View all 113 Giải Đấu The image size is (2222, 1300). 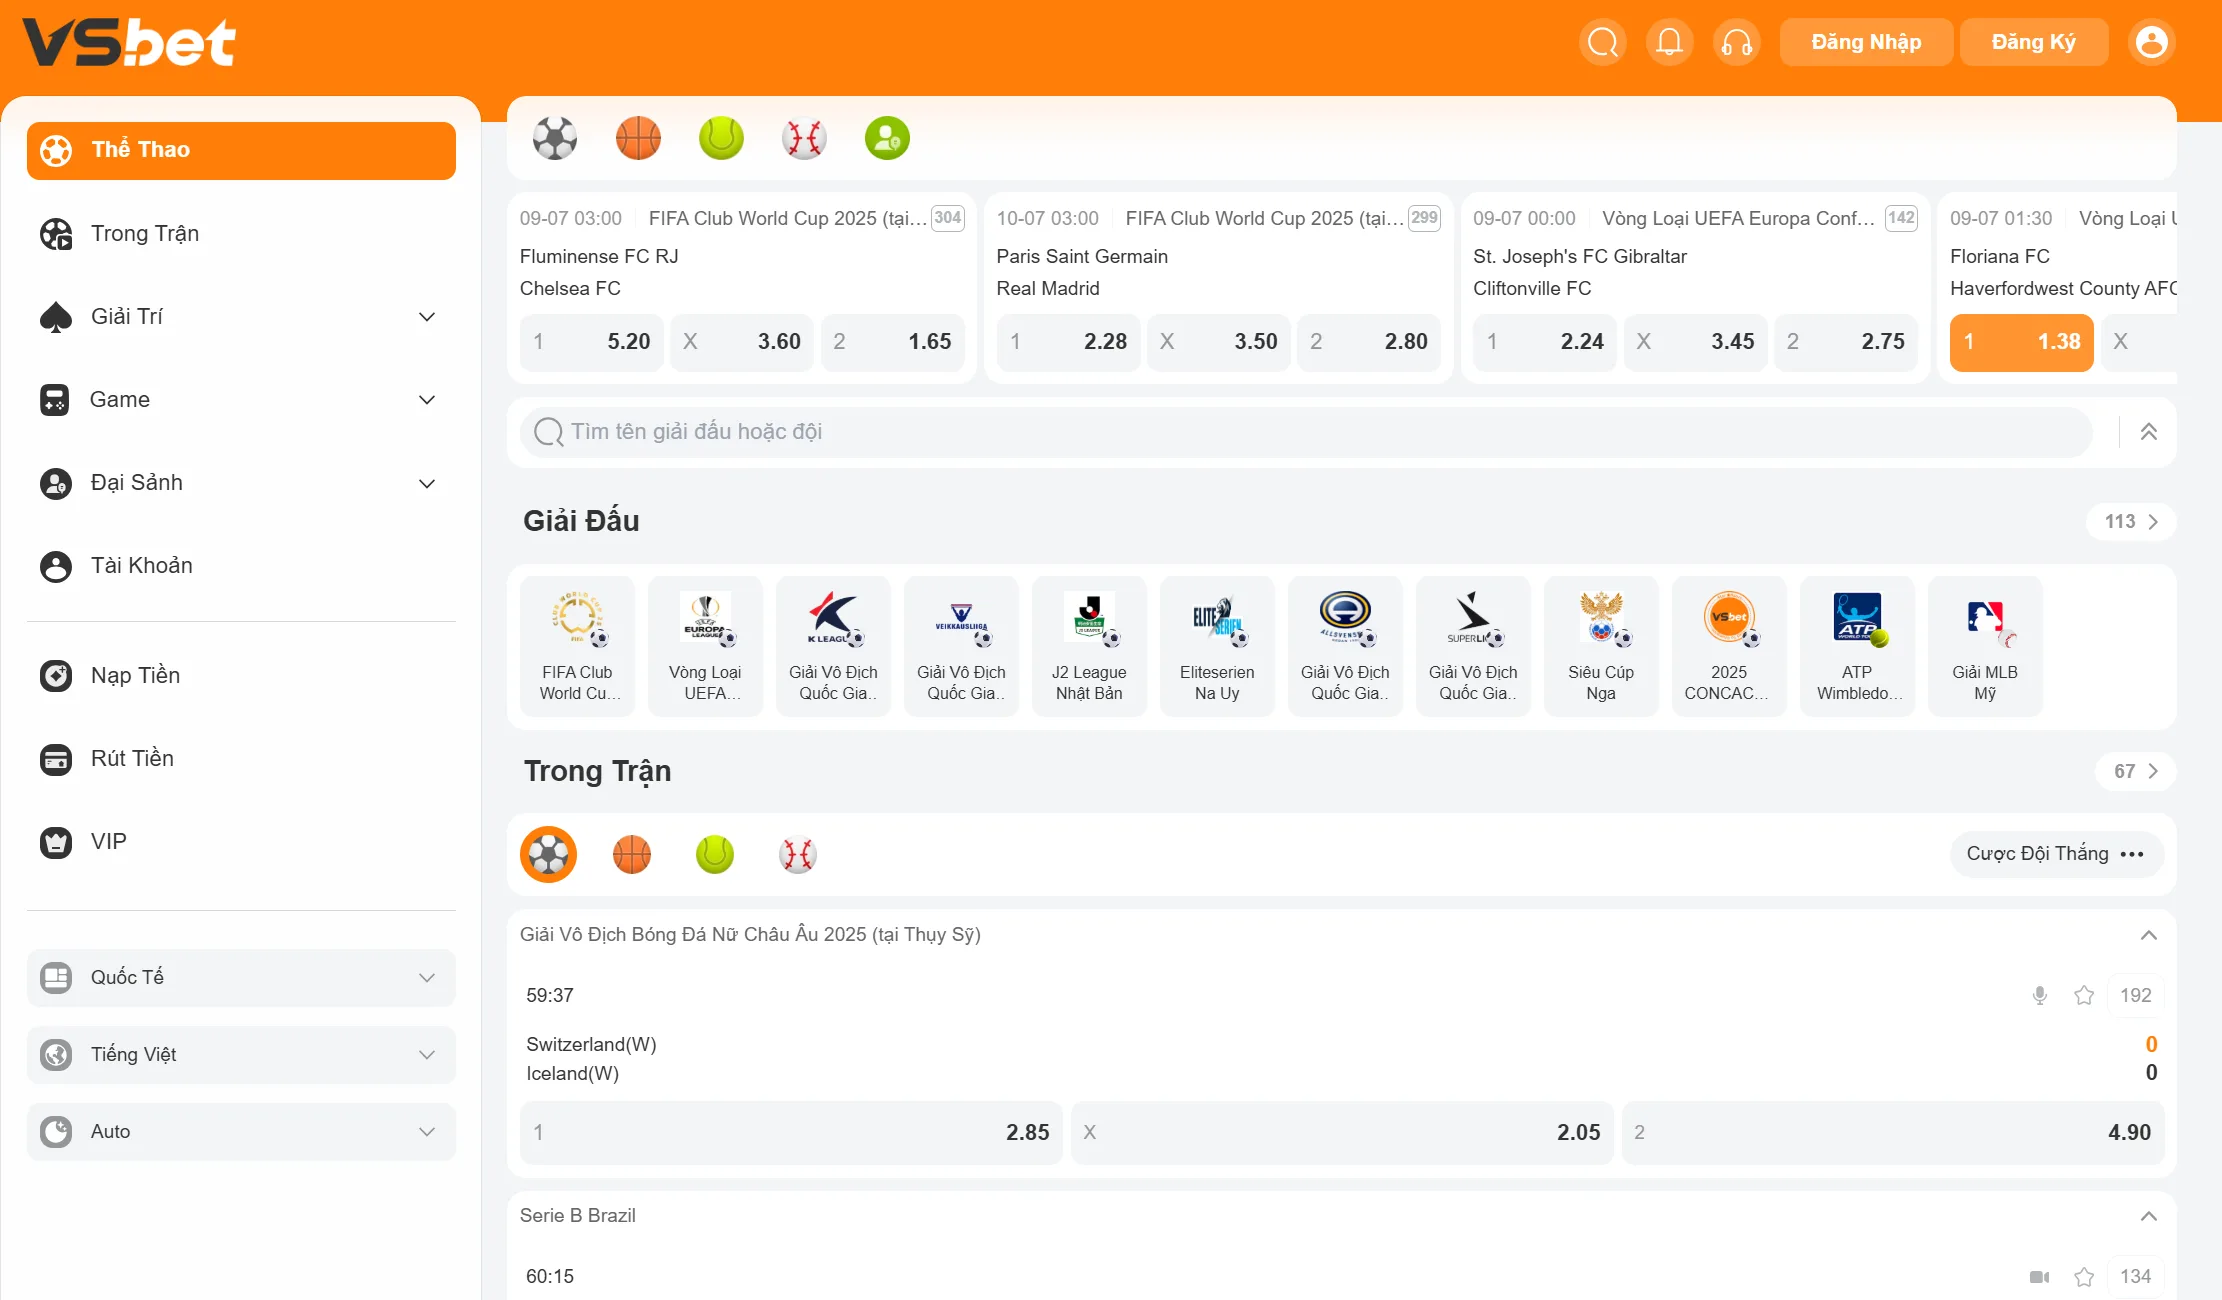(x=2131, y=521)
